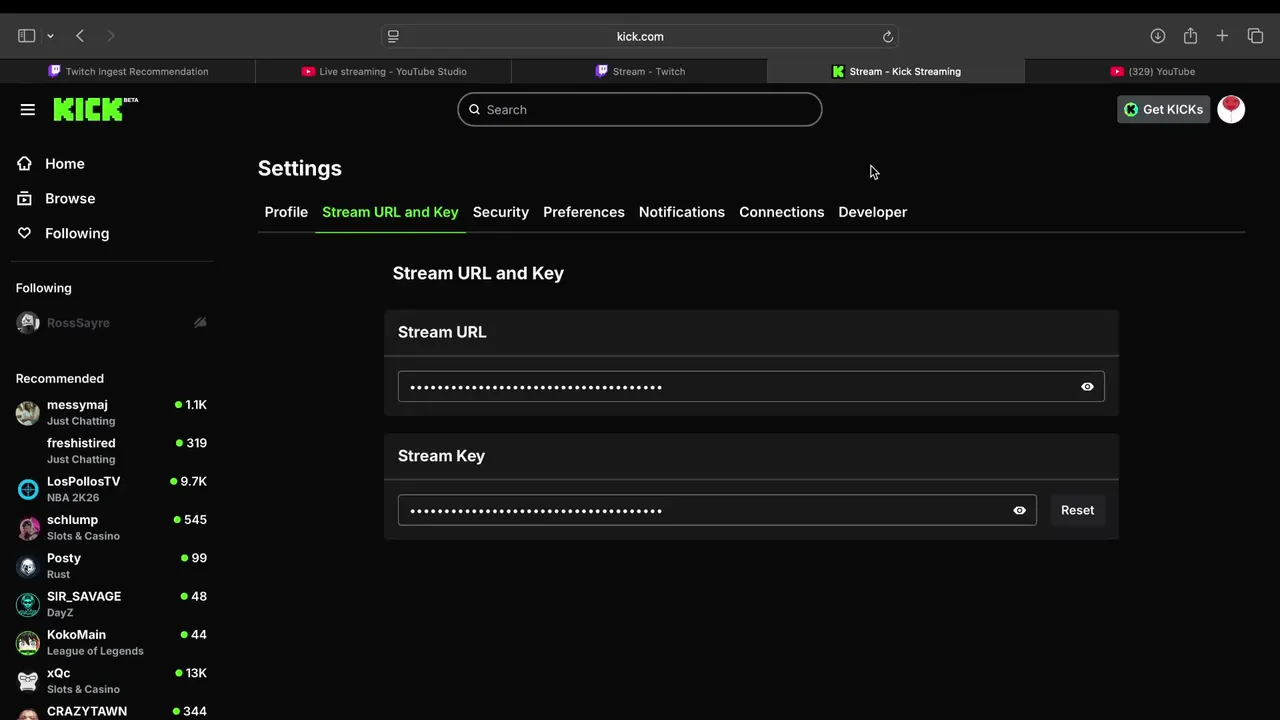Reveal Stream Key with eye icon
This screenshot has height=720, width=1280.
pyautogui.click(x=1019, y=511)
